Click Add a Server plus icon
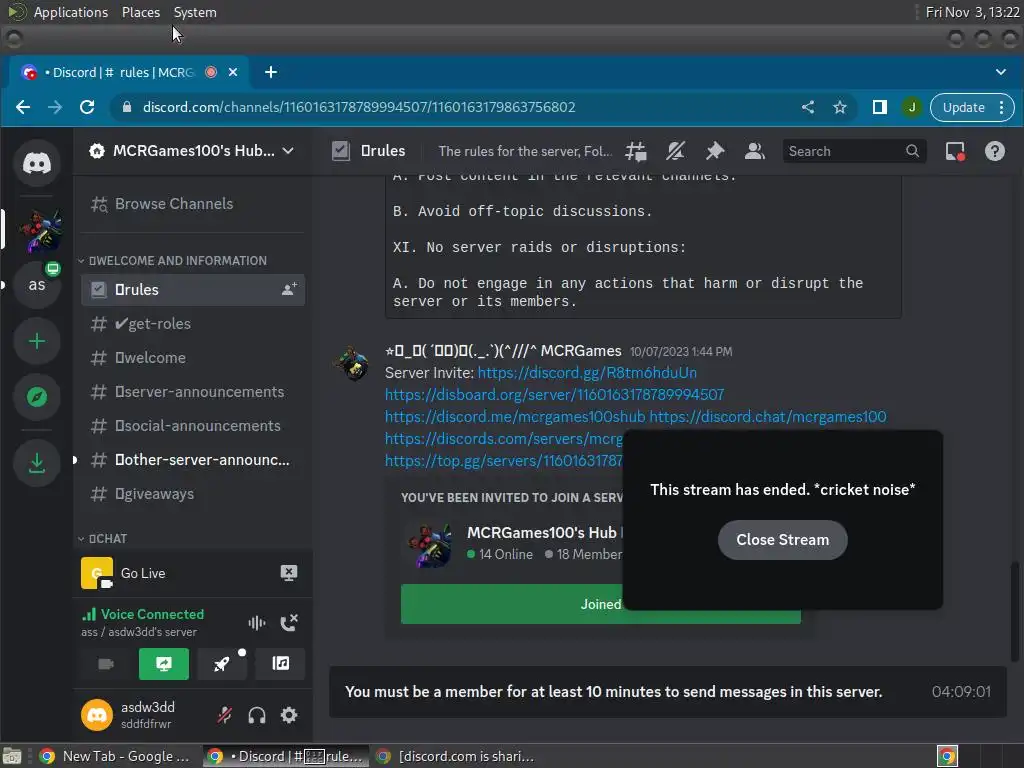 pyautogui.click(x=37, y=341)
